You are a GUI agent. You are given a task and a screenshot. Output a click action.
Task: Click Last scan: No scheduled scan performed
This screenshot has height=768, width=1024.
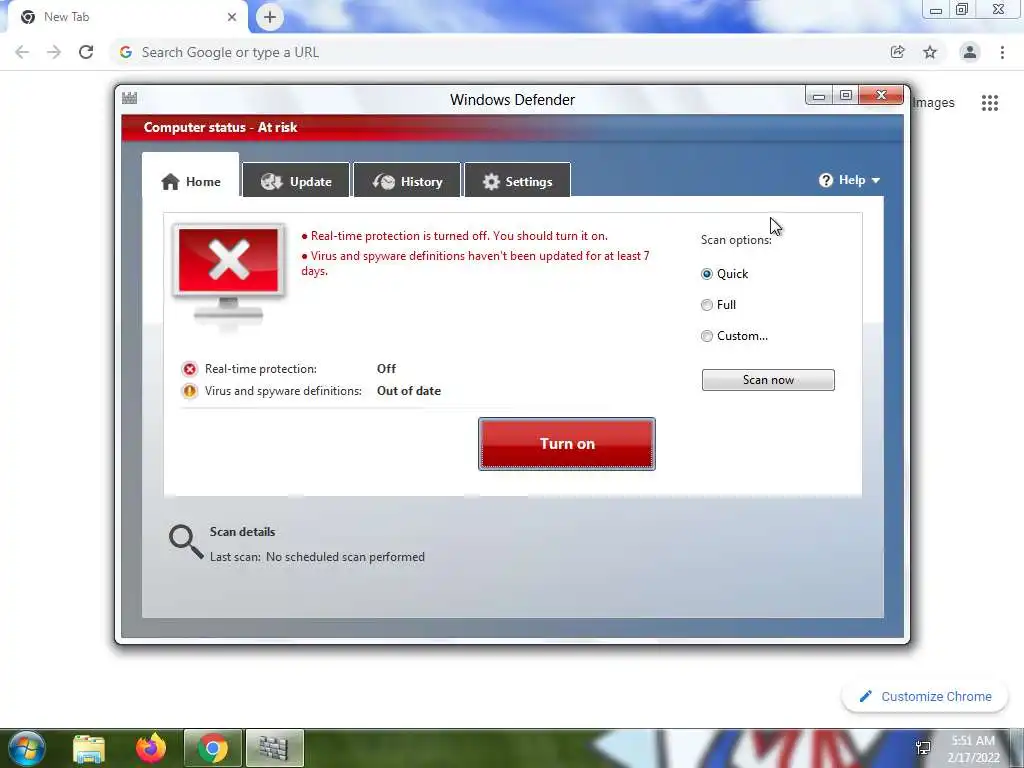pos(317,557)
